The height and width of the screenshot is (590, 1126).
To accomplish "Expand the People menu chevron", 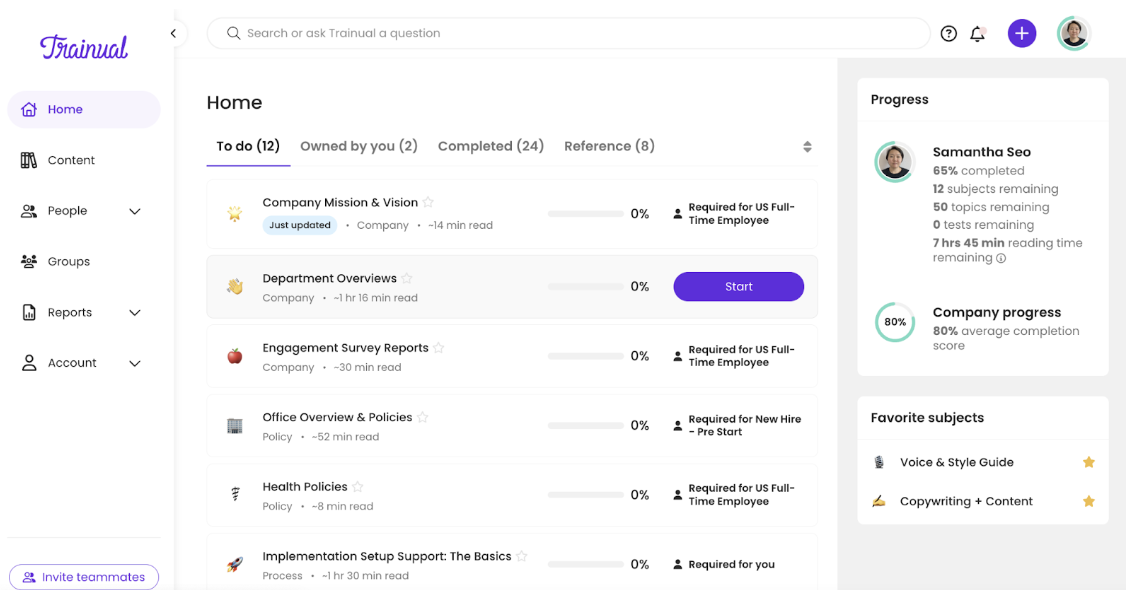I will point(134,211).
